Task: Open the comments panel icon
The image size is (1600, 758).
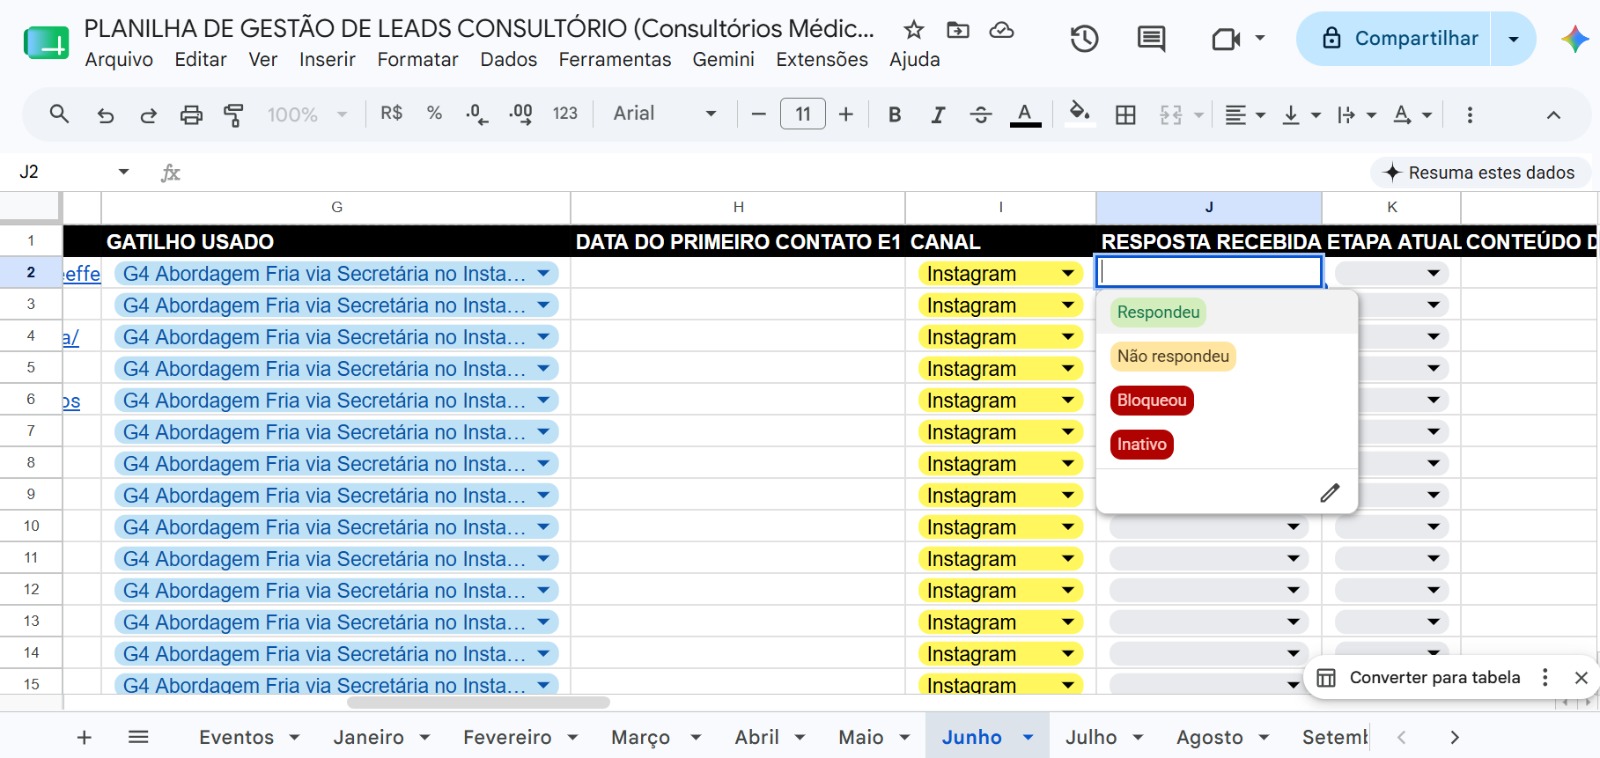Action: point(1151,39)
